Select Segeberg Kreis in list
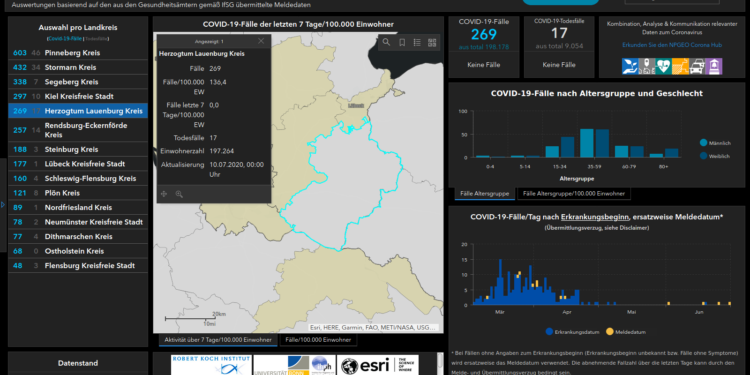The width and height of the screenshot is (750, 375). pos(78,82)
